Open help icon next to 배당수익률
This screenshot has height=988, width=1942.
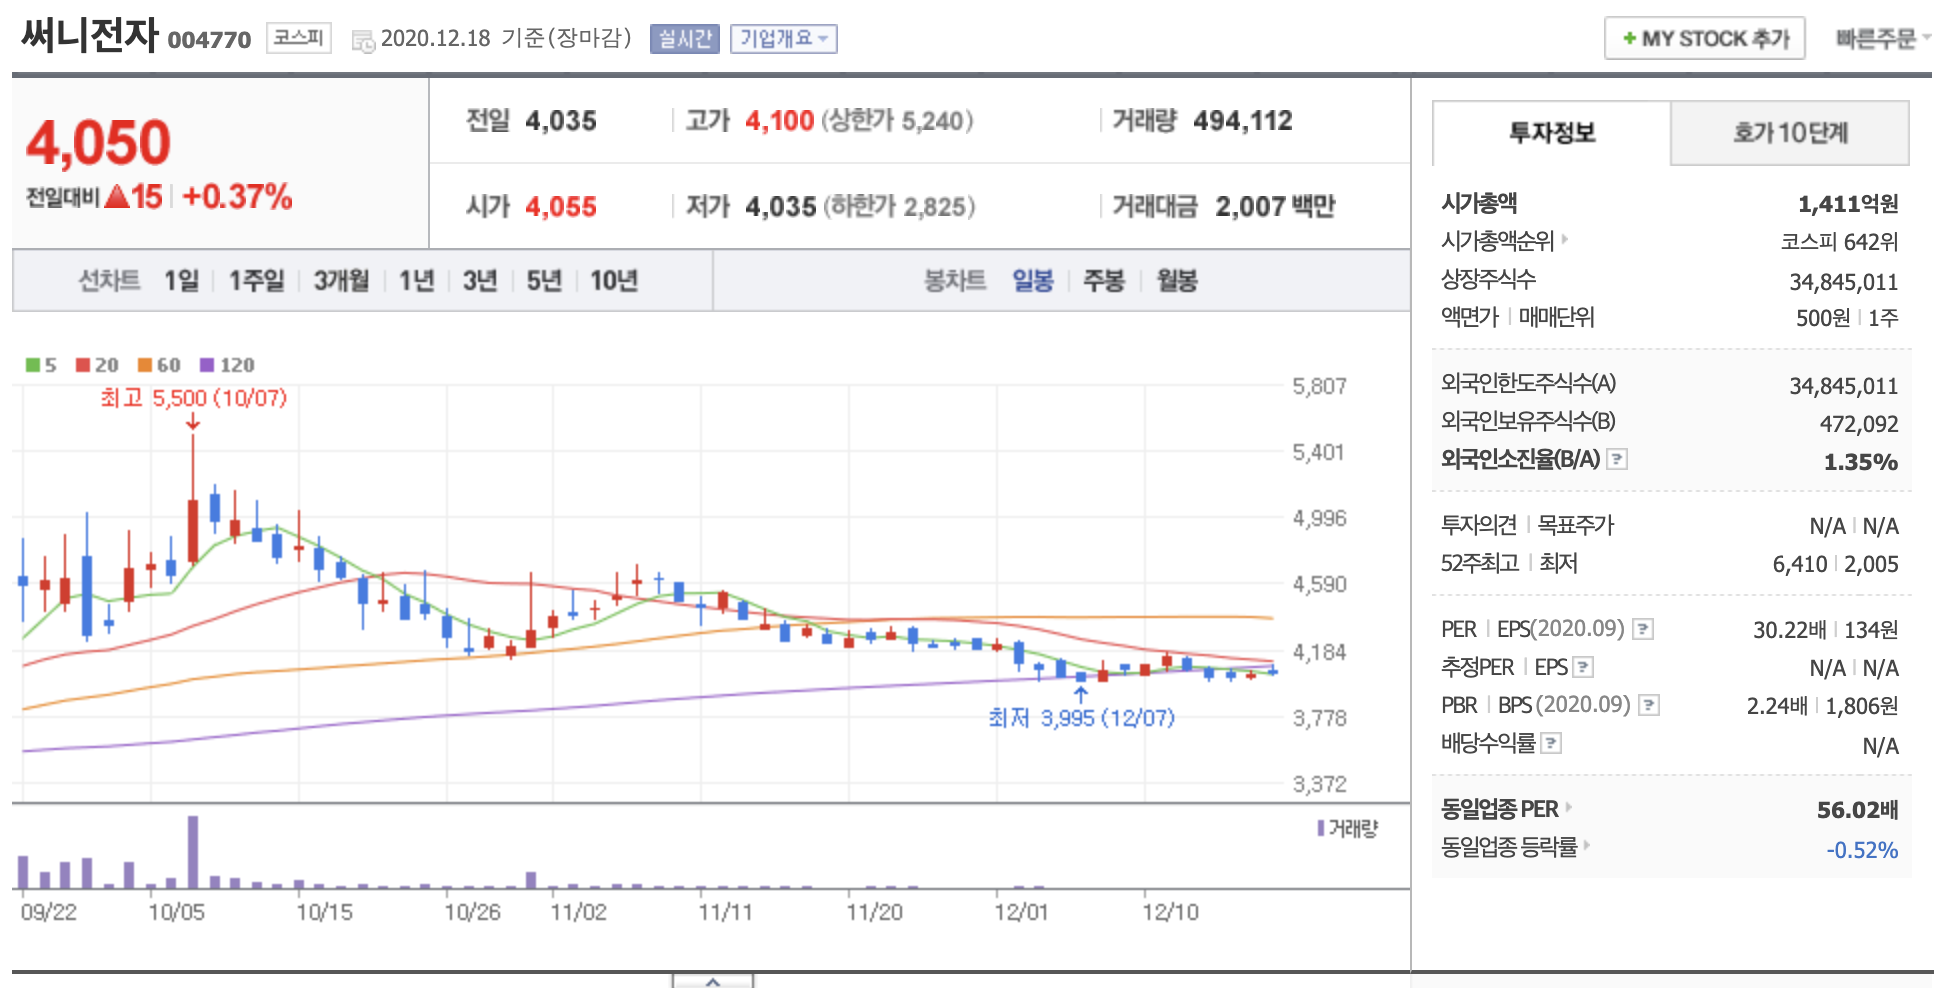tap(1551, 743)
